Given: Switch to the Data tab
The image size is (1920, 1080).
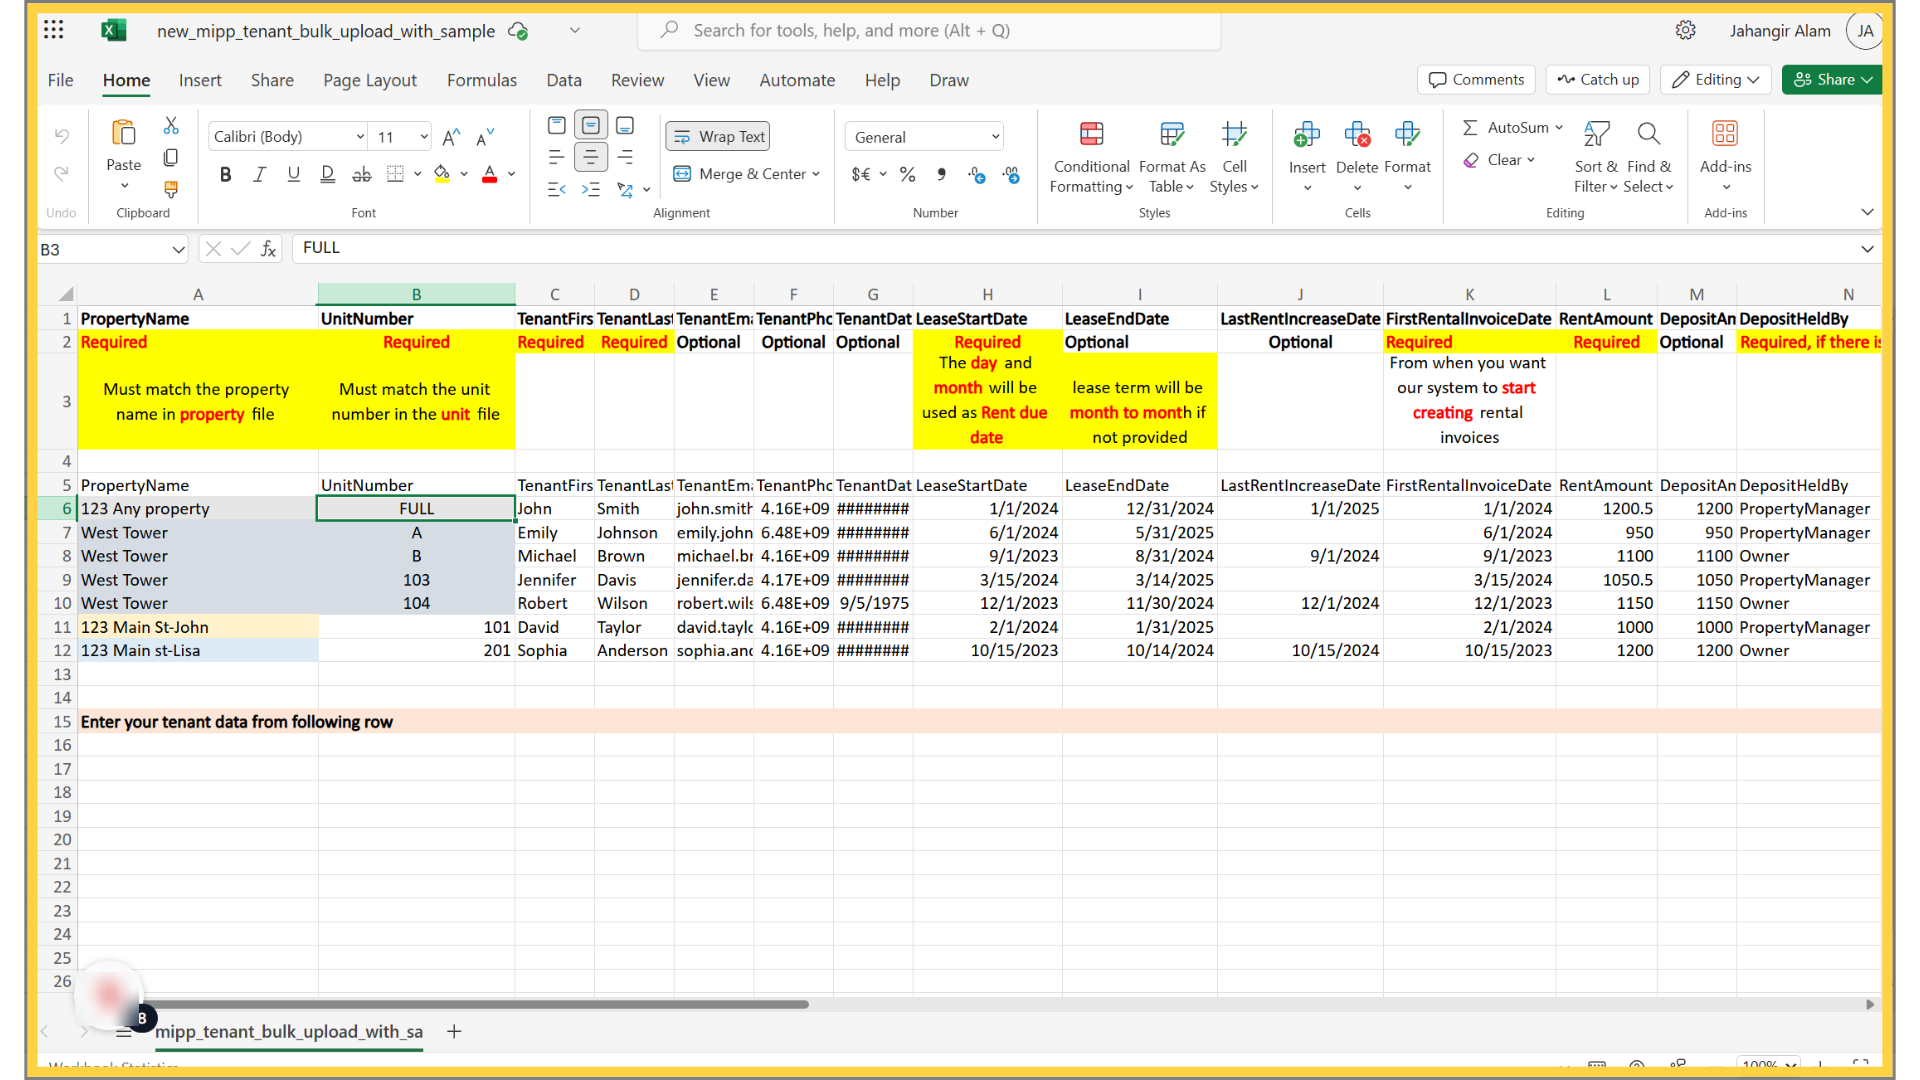Looking at the screenshot, I should tap(564, 80).
